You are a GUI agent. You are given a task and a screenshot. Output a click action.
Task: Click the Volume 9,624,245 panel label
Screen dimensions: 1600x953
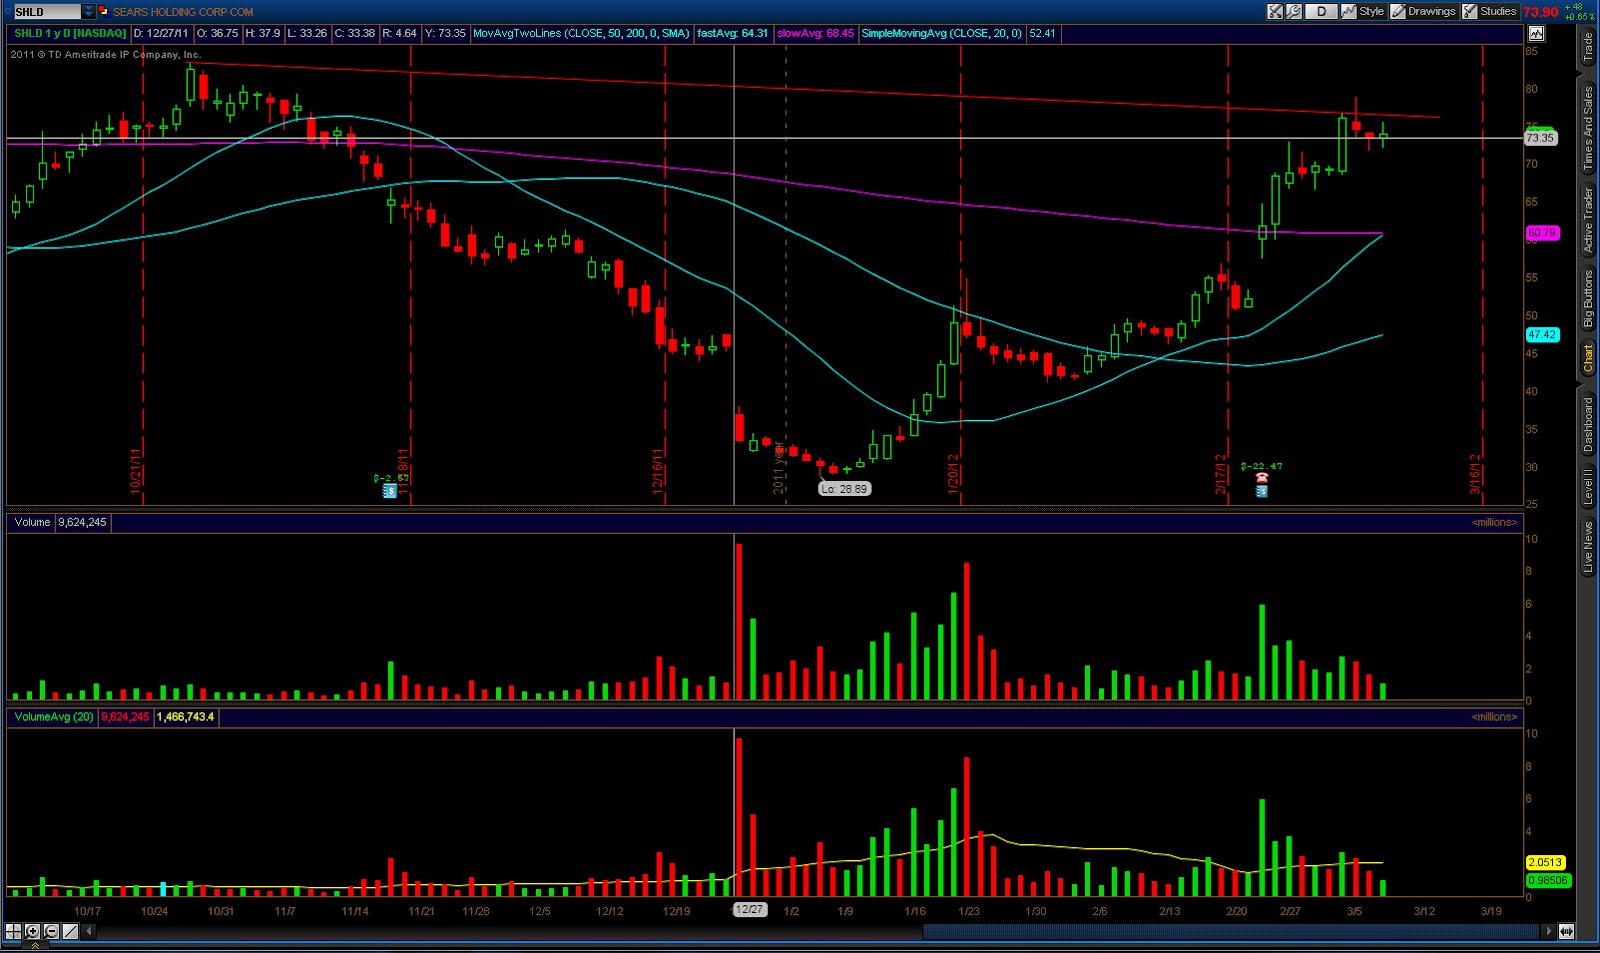(60, 522)
